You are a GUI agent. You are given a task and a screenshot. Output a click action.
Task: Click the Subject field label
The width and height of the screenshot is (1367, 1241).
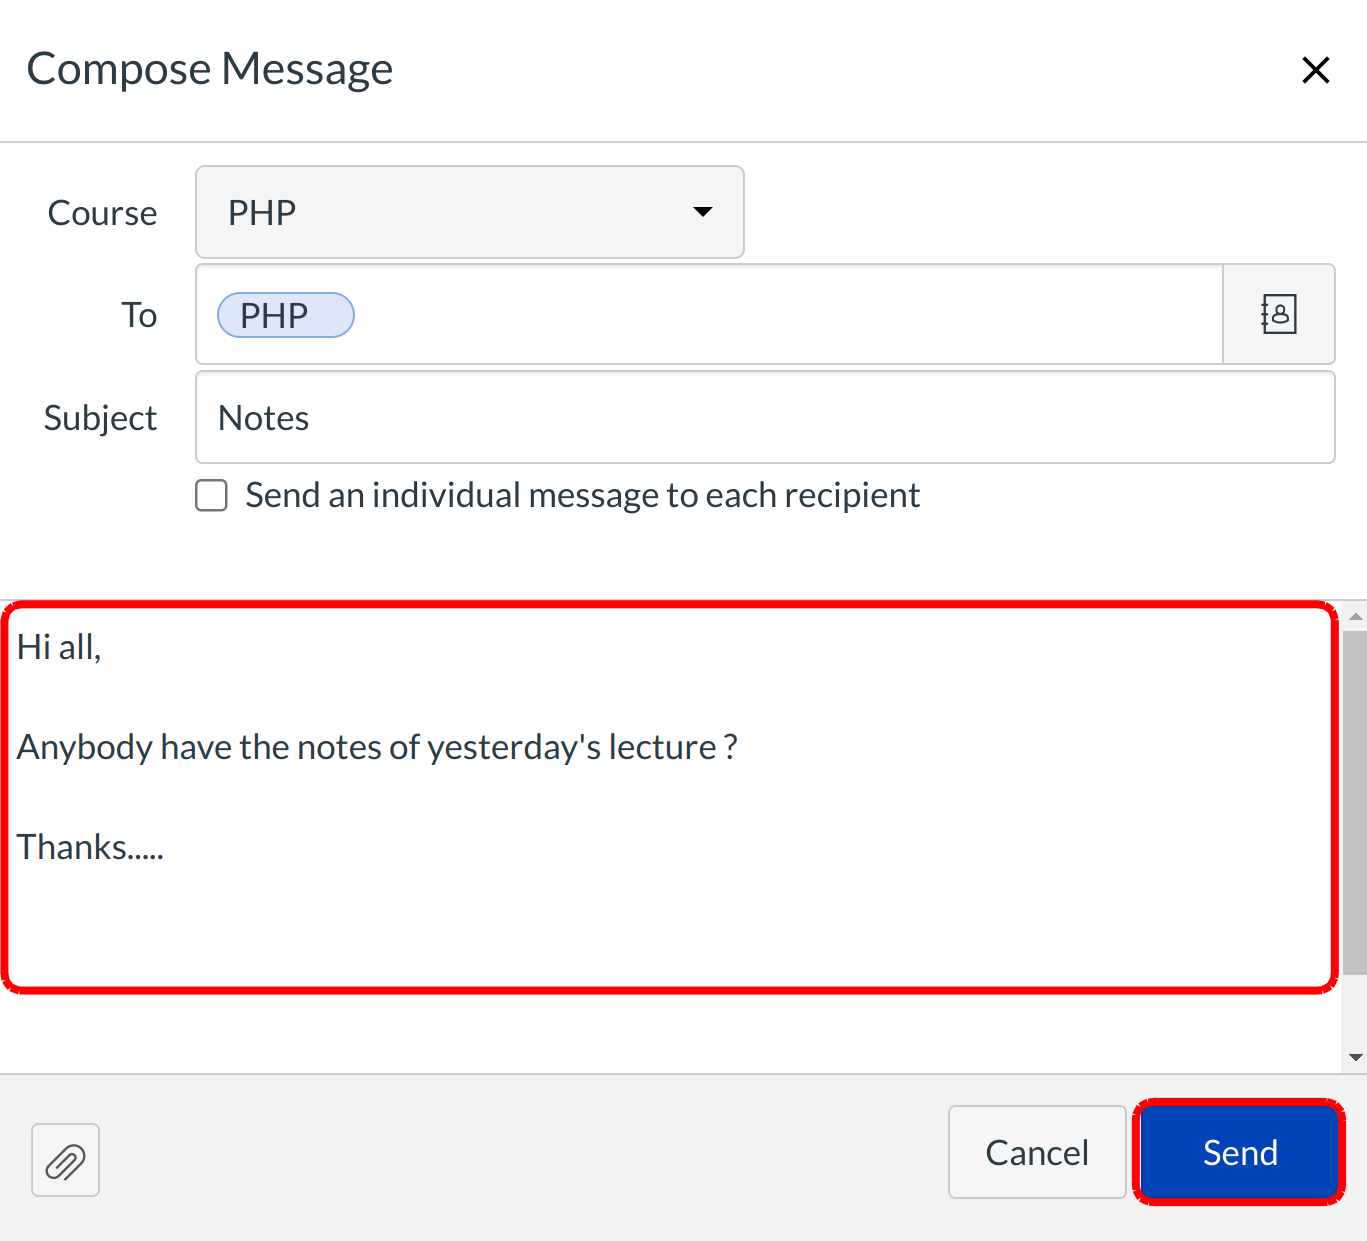[x=100, y=418]
